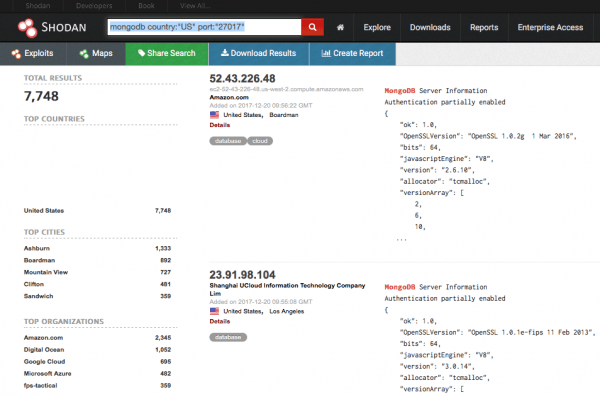Viewport: 600px width, 397px height.
Task: Click "version": "3.0.14" line in second banner
Action: pyautogui.click(x=437, y=366)
